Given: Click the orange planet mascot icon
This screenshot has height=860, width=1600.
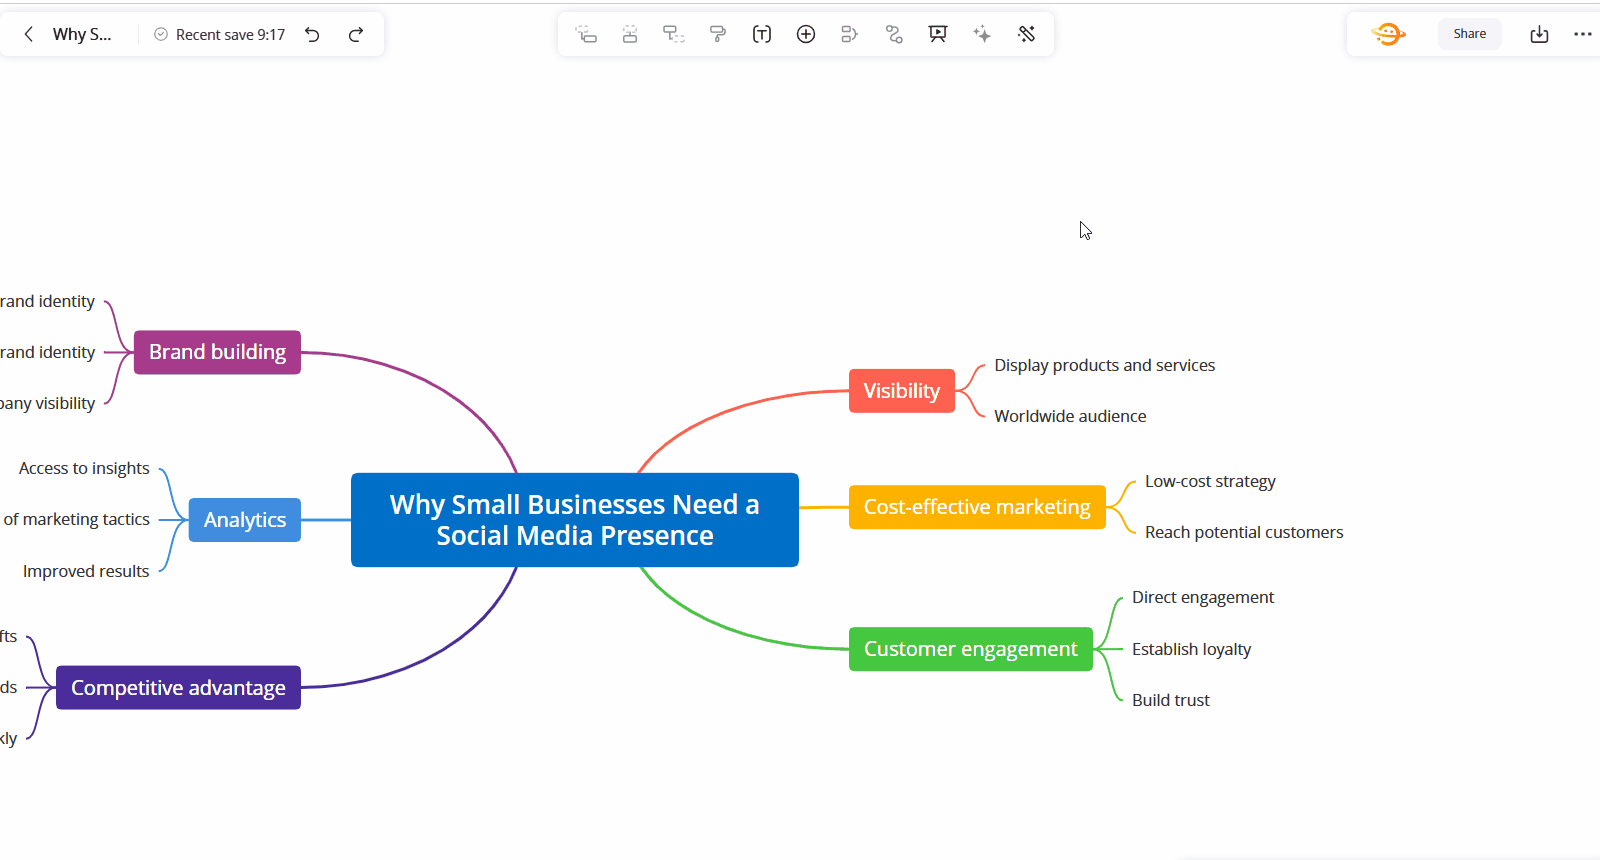Looking at the screenshot, I should click(1388, 34).
